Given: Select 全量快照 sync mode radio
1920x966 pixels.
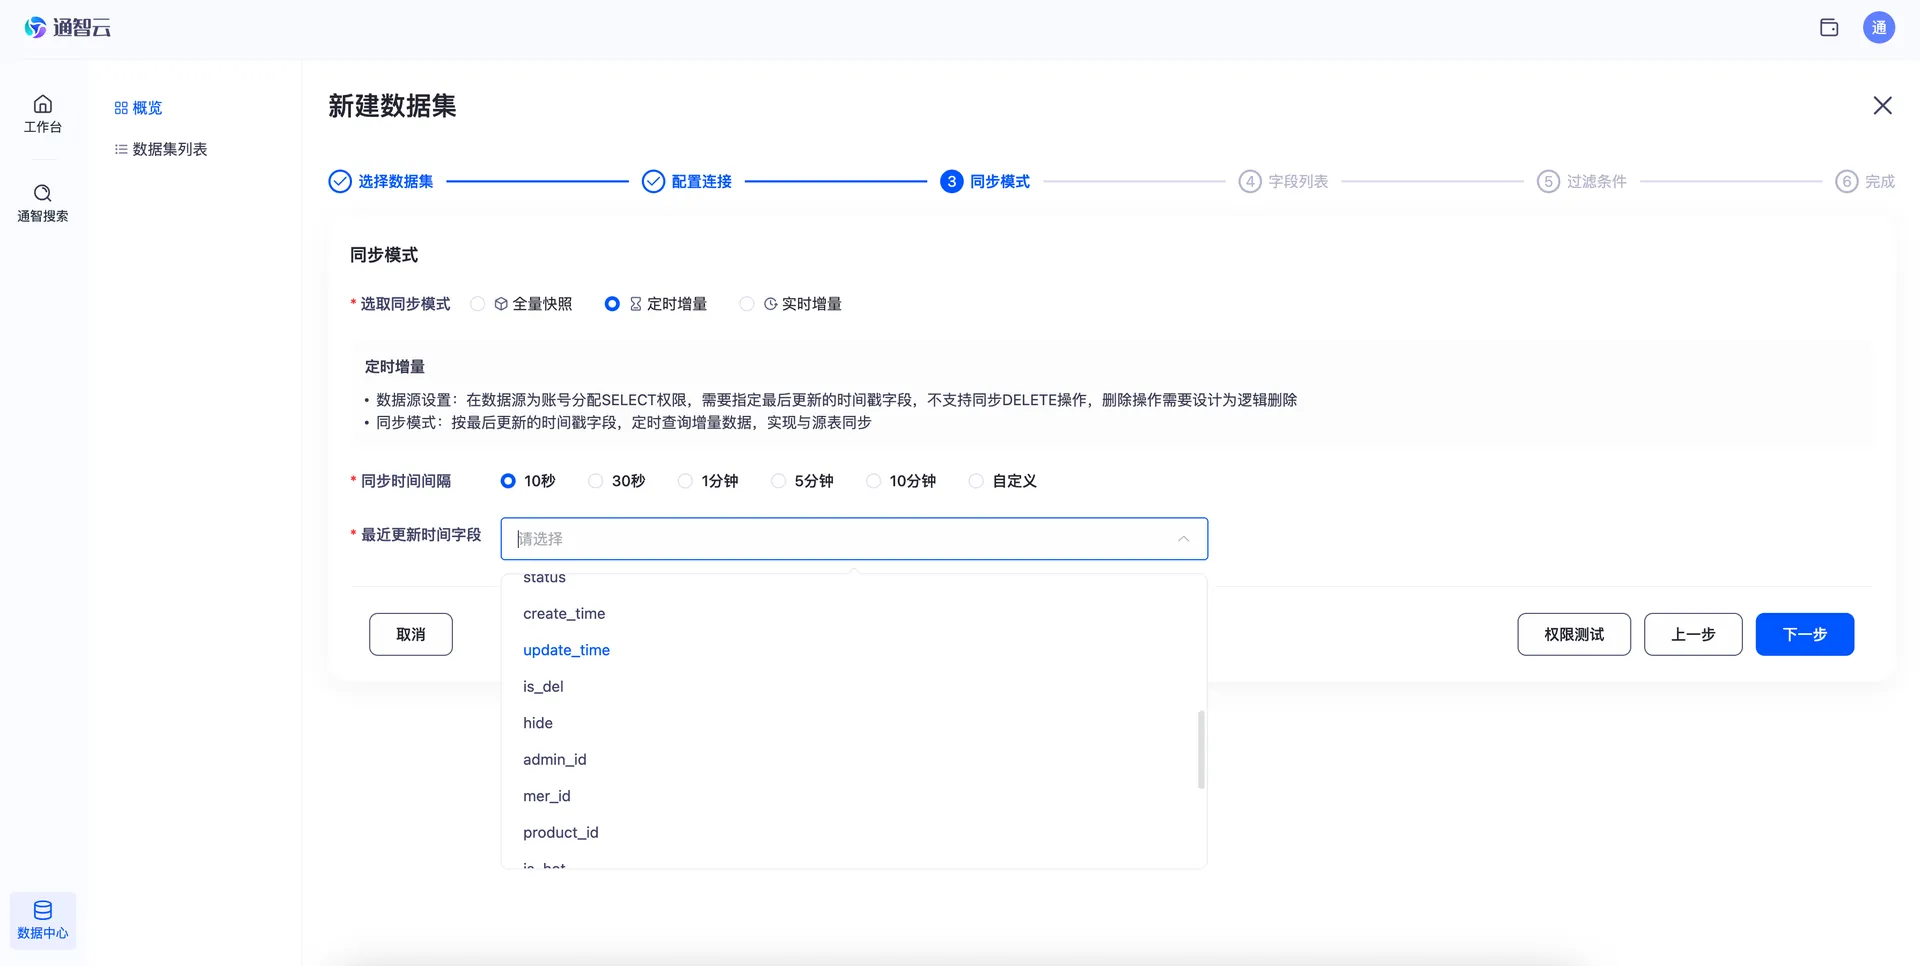Looking at the screenshot, I should click(478, 304).
